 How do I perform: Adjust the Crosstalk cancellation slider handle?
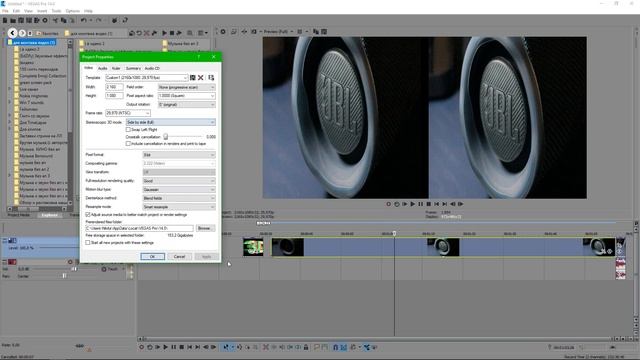(x=166, y=137)
